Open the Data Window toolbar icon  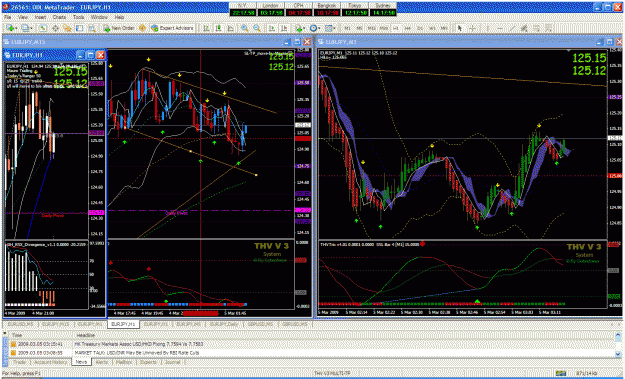(x=55, y=28)
